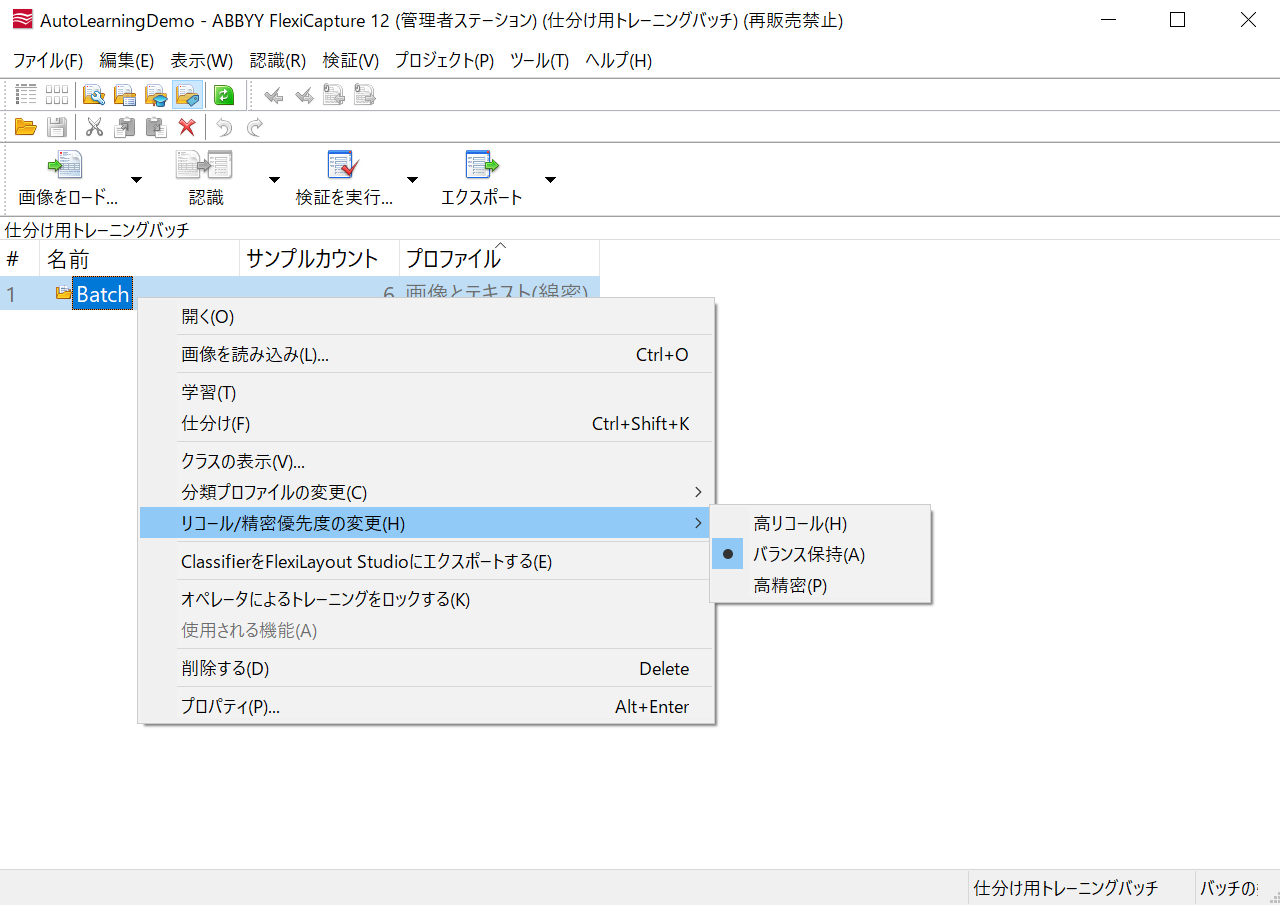The image size is (1280, 905).
Task: Open folder with graduation cap training icon
Action: point(156,95)
